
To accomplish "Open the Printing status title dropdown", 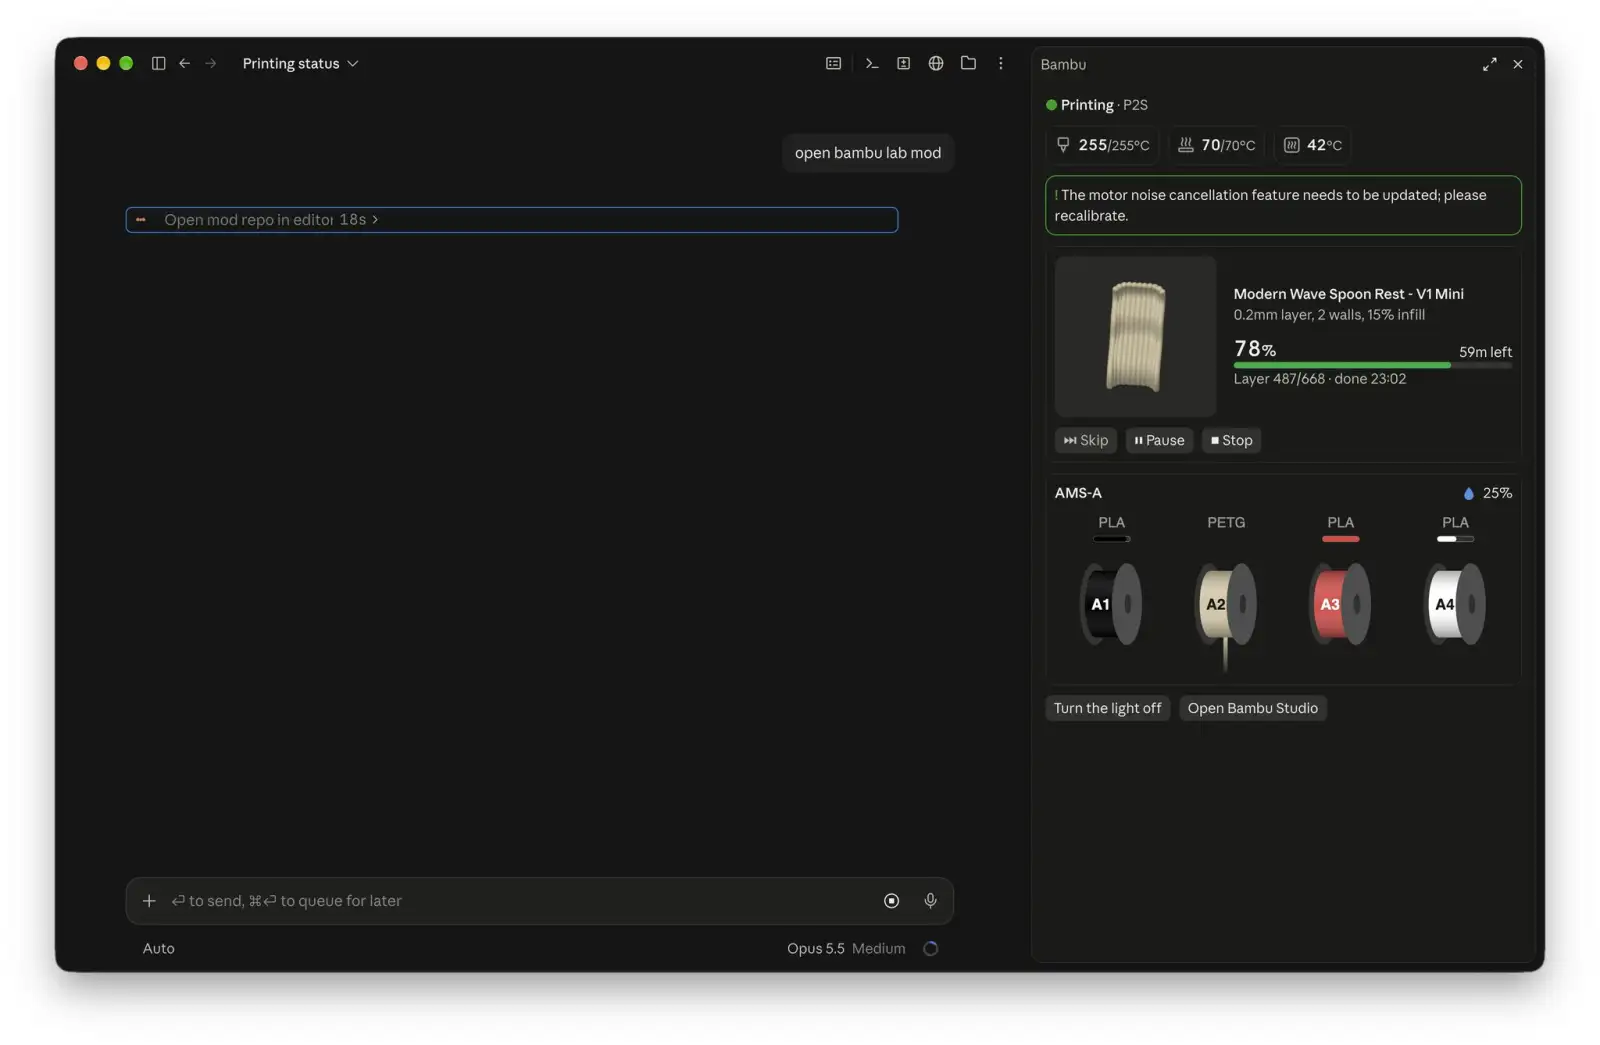I will (300, 63).
